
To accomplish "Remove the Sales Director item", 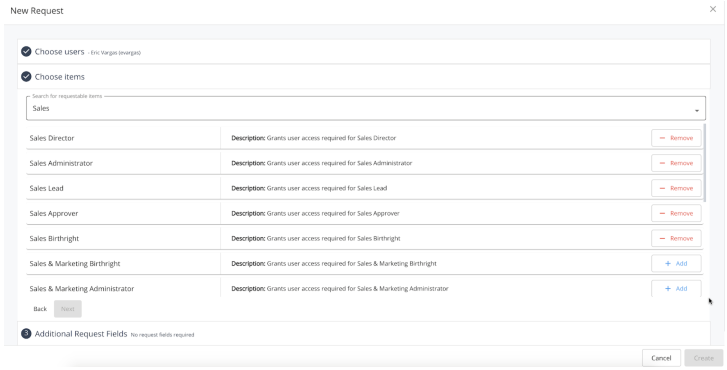I will point(676,138).
